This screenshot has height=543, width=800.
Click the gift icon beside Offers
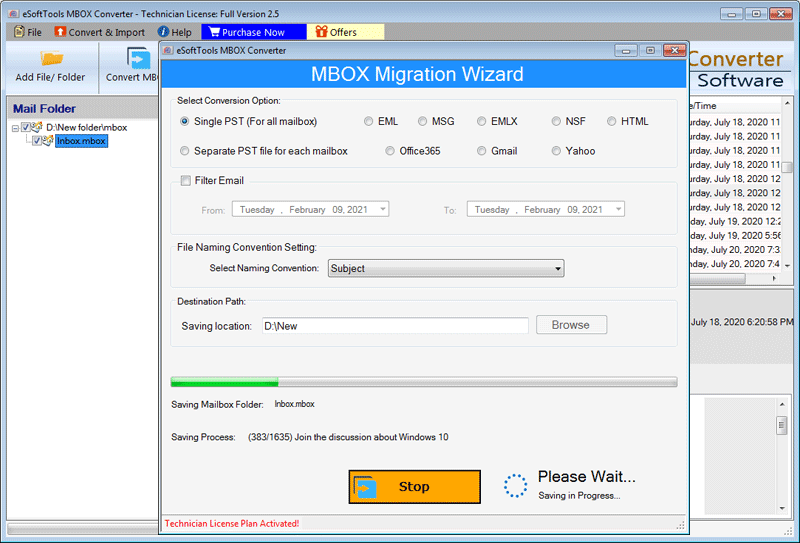click(321, 32)
